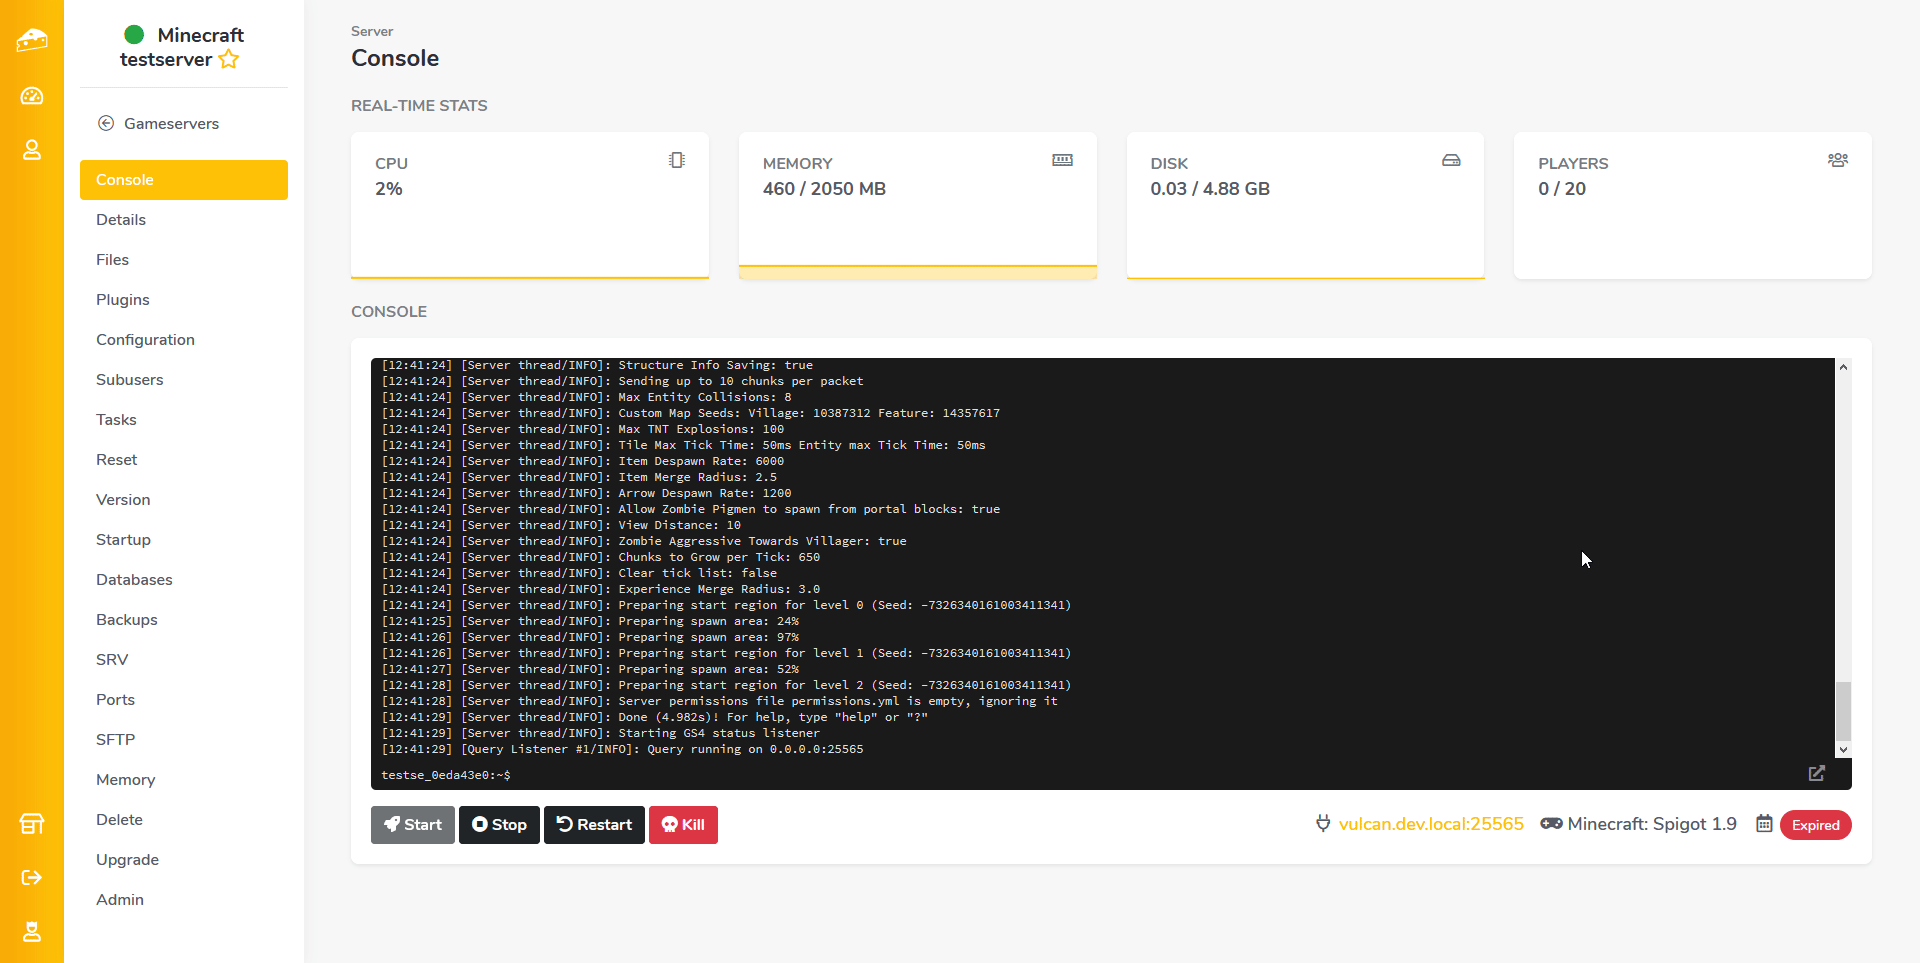This screenshot has height=963, width=1920.
Task: Click the vulcan.dev.local:25565 address link
Action: tap(1430, 824)
